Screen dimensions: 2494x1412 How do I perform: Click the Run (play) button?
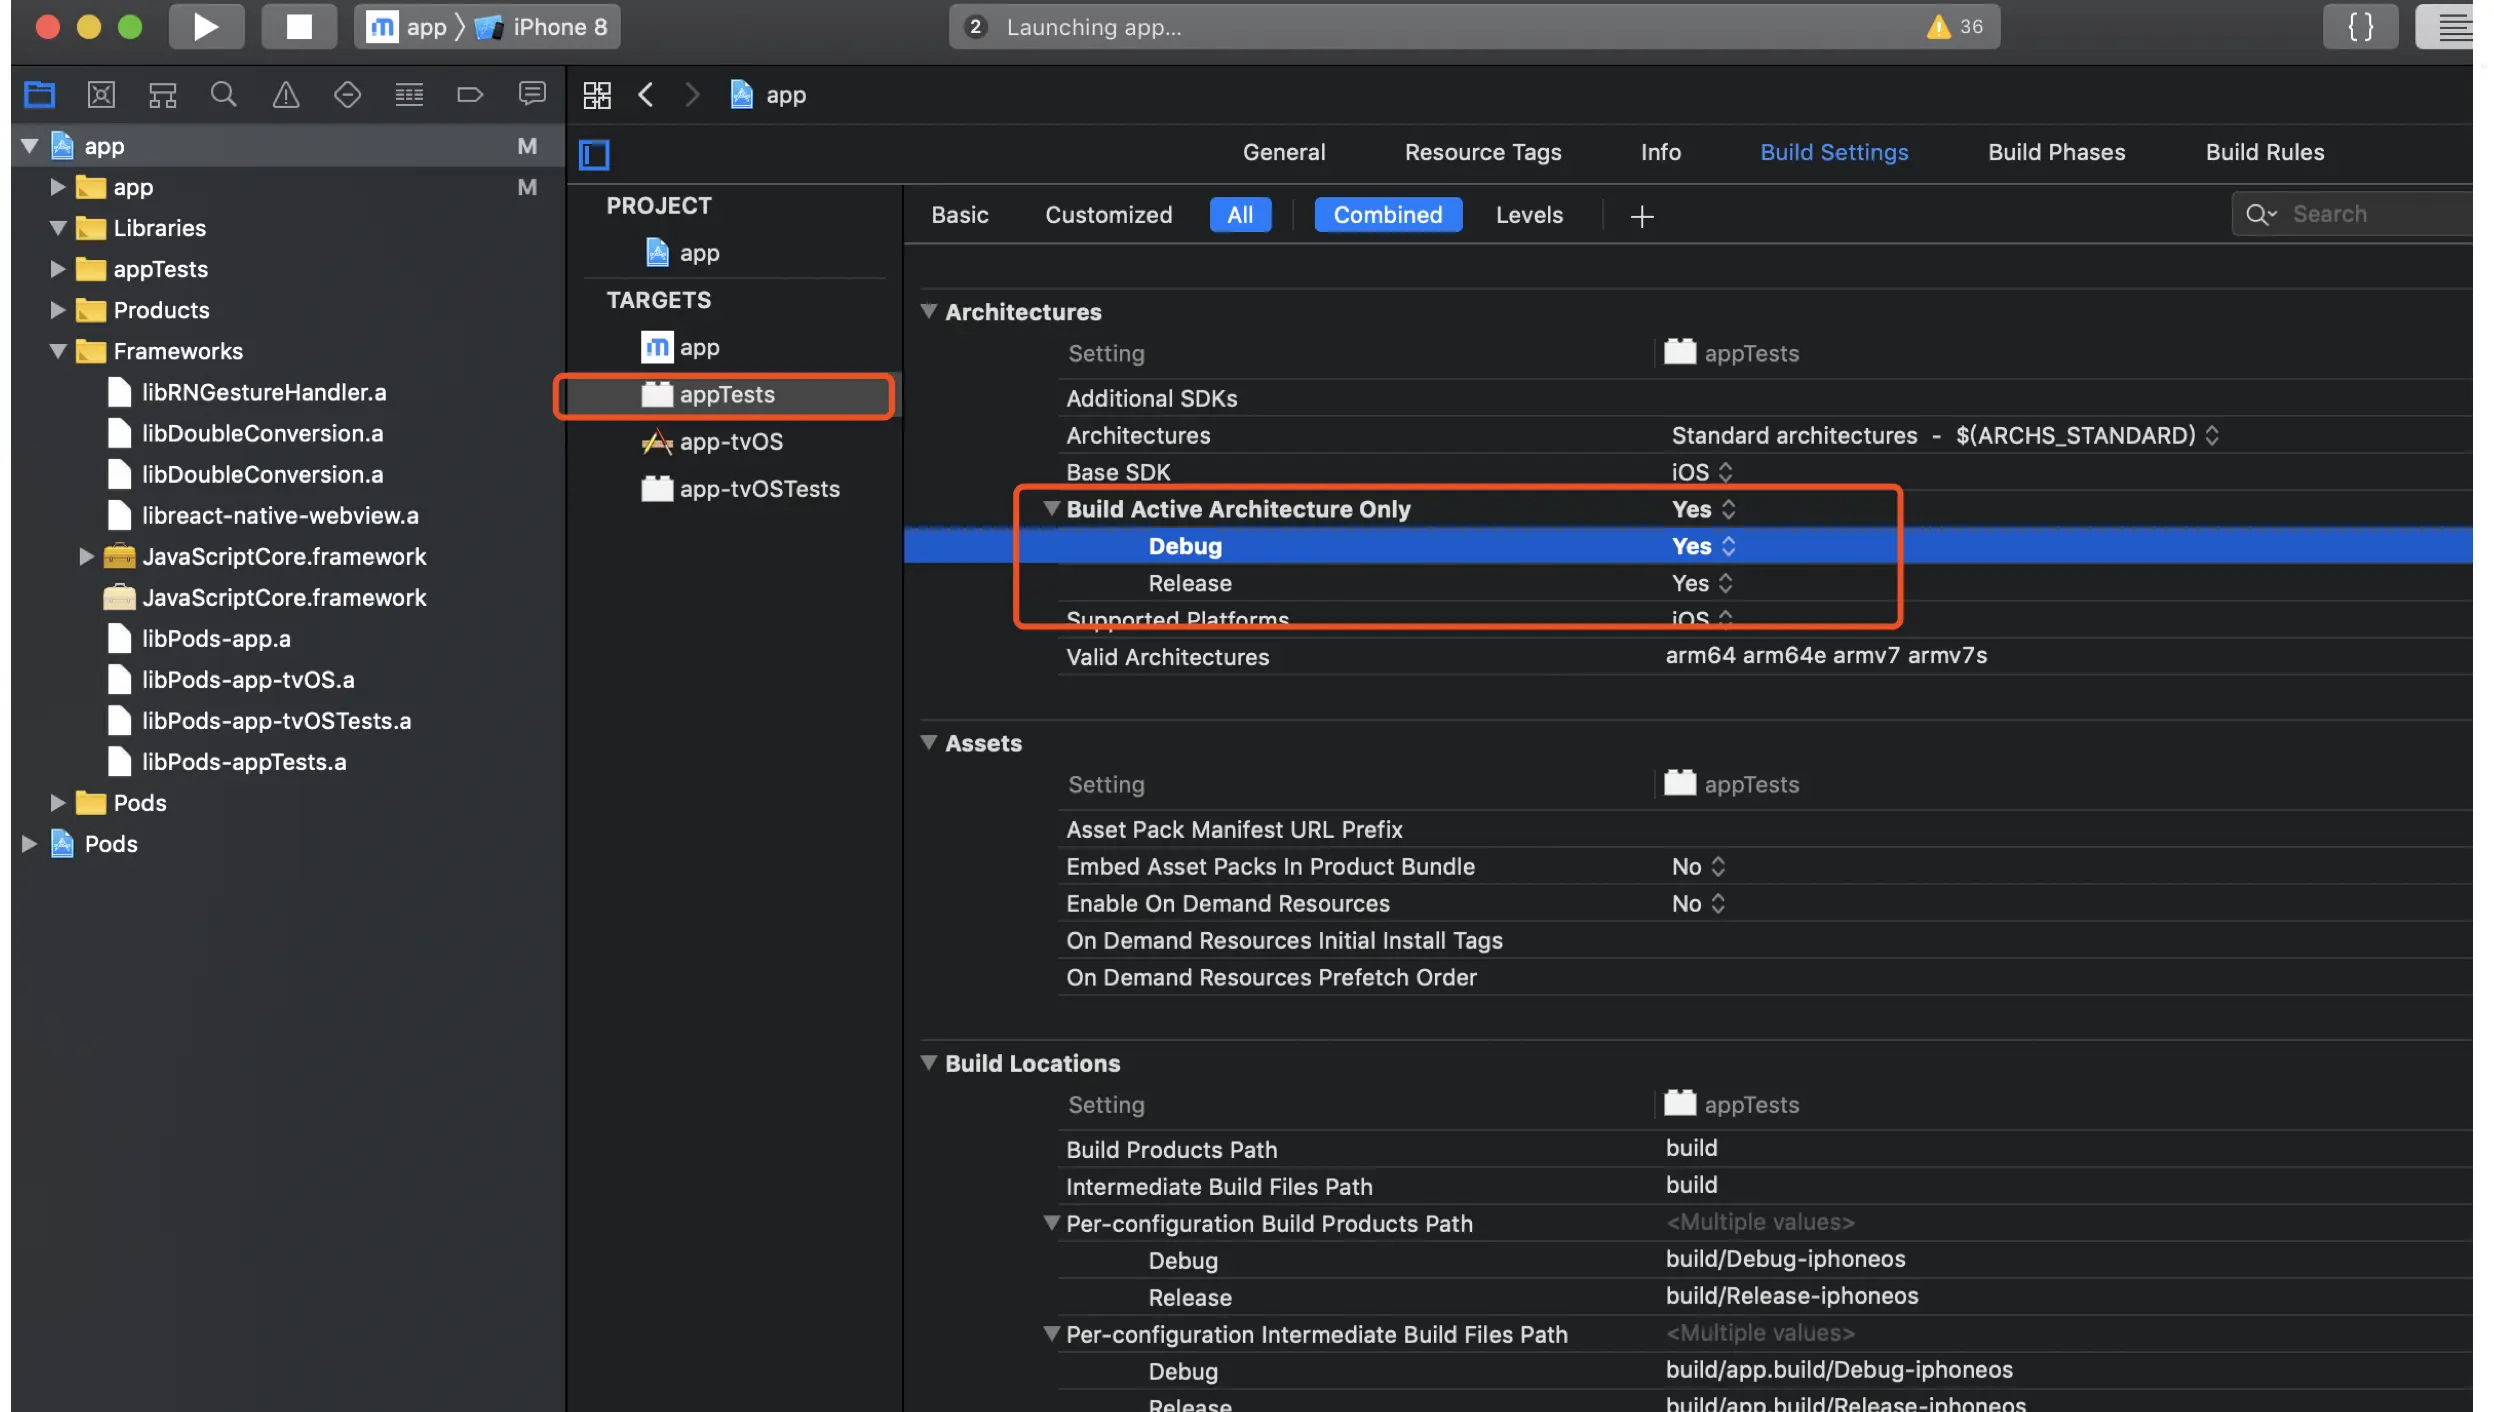coord(206,27)
